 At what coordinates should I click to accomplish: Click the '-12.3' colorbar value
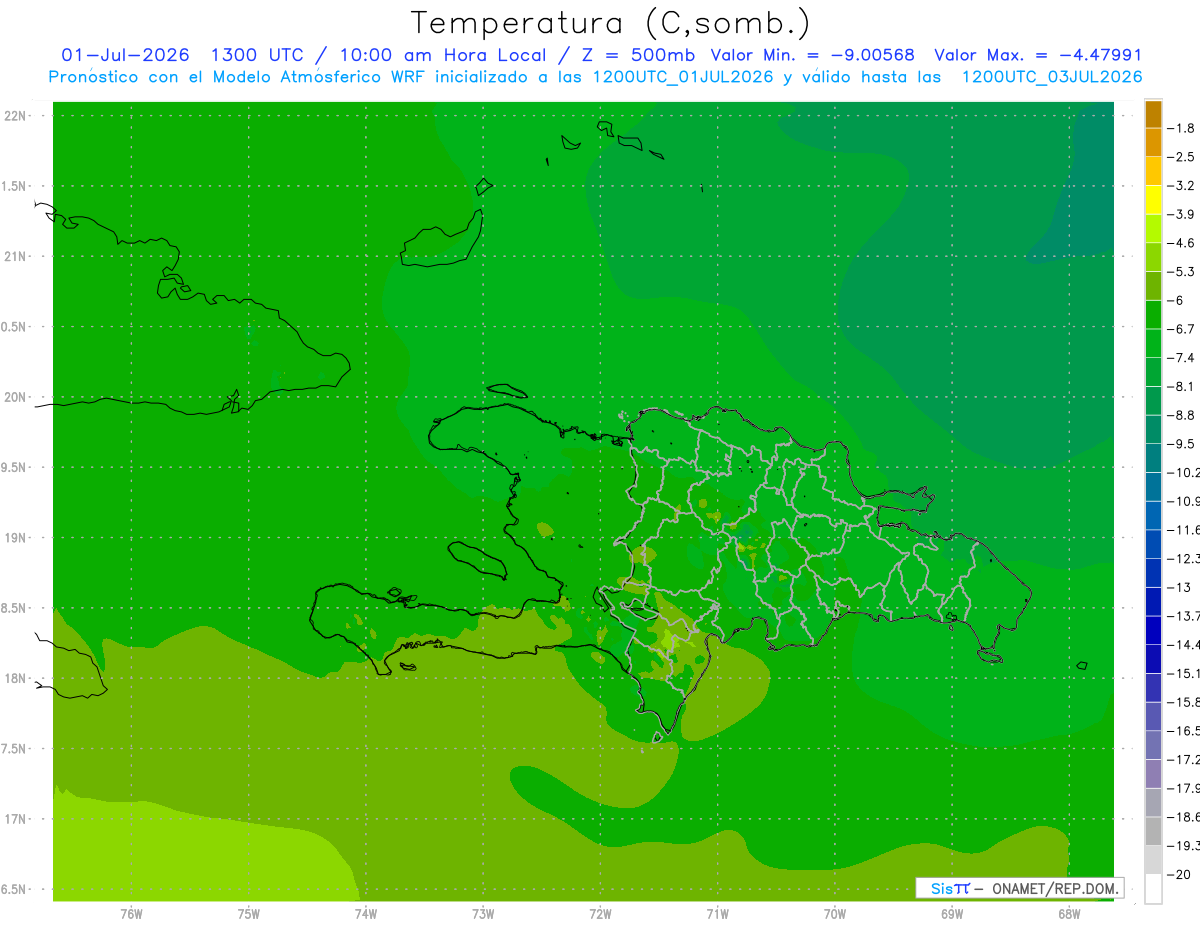[x=1184, y=558]
